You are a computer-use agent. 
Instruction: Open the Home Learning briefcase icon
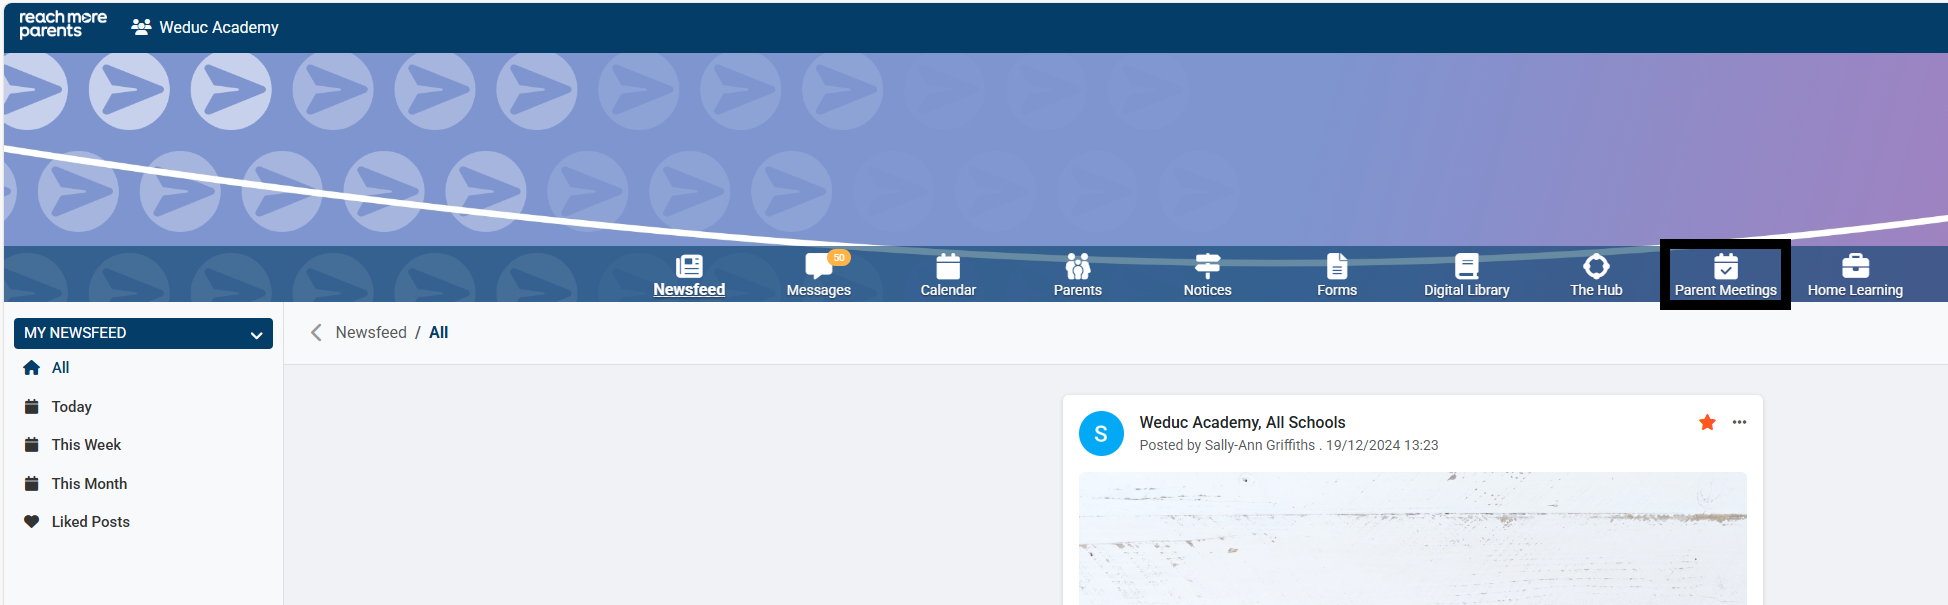click(1855, 267)
